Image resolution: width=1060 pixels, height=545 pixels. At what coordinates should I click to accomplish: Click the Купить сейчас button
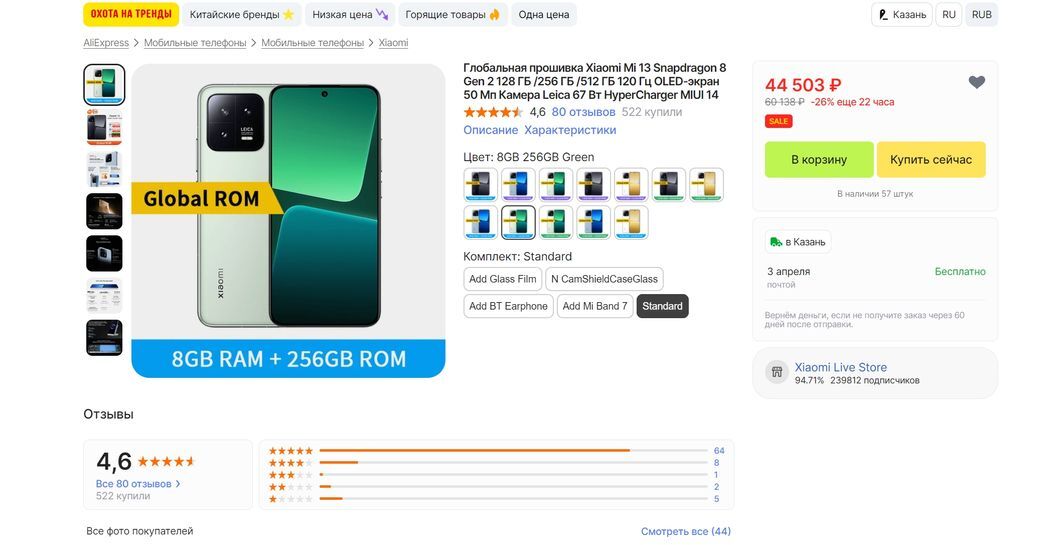931,160
